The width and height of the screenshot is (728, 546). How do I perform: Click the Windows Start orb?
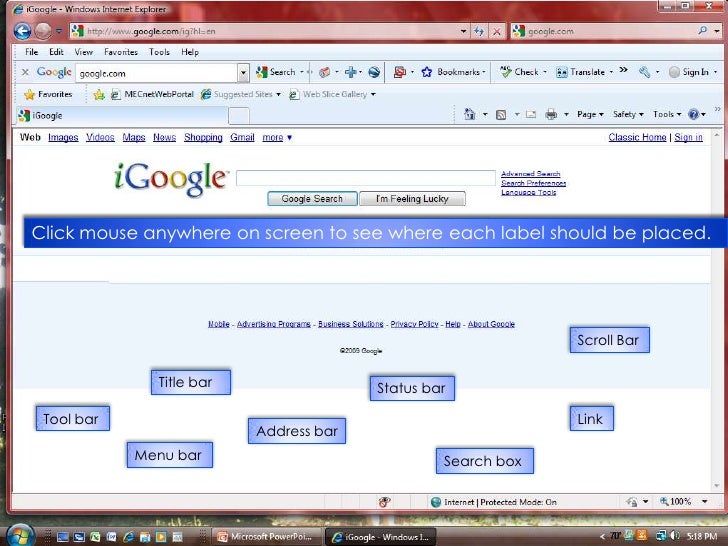(x=19, y=535)
